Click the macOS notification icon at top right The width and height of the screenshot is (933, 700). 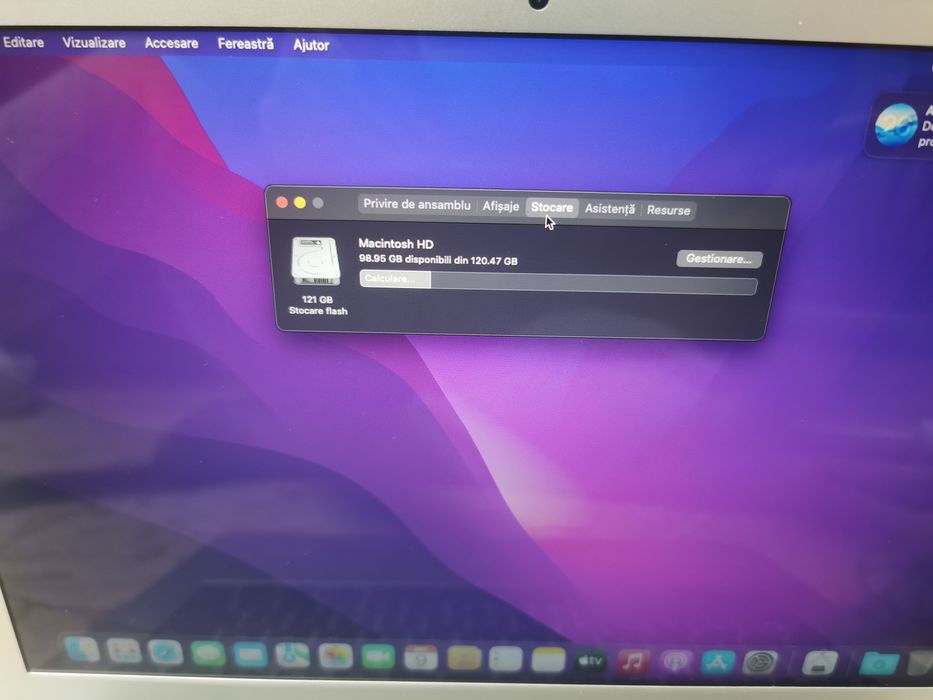(x=896, y=124)
